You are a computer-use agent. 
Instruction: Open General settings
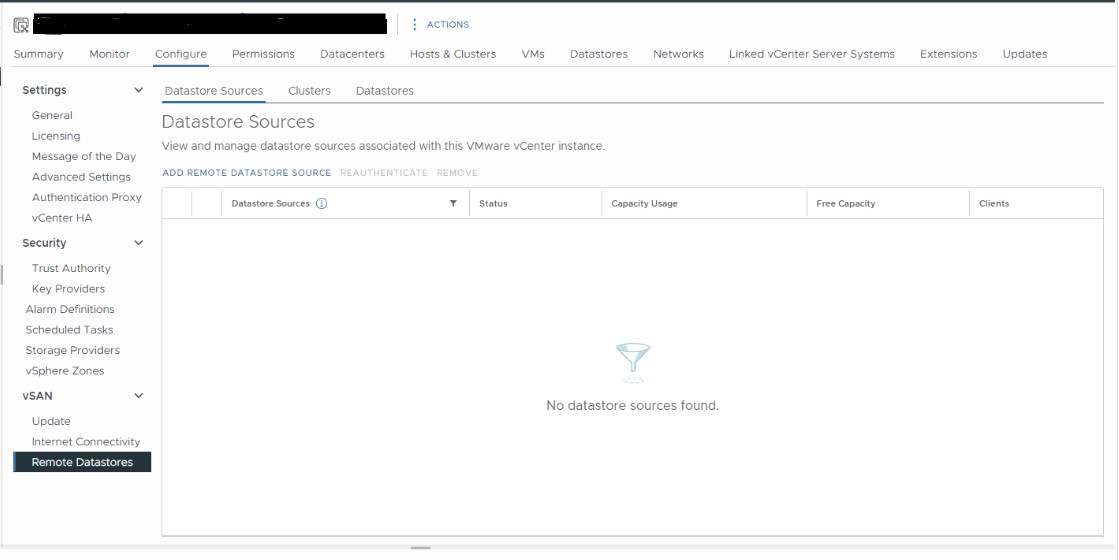(52, 115)
